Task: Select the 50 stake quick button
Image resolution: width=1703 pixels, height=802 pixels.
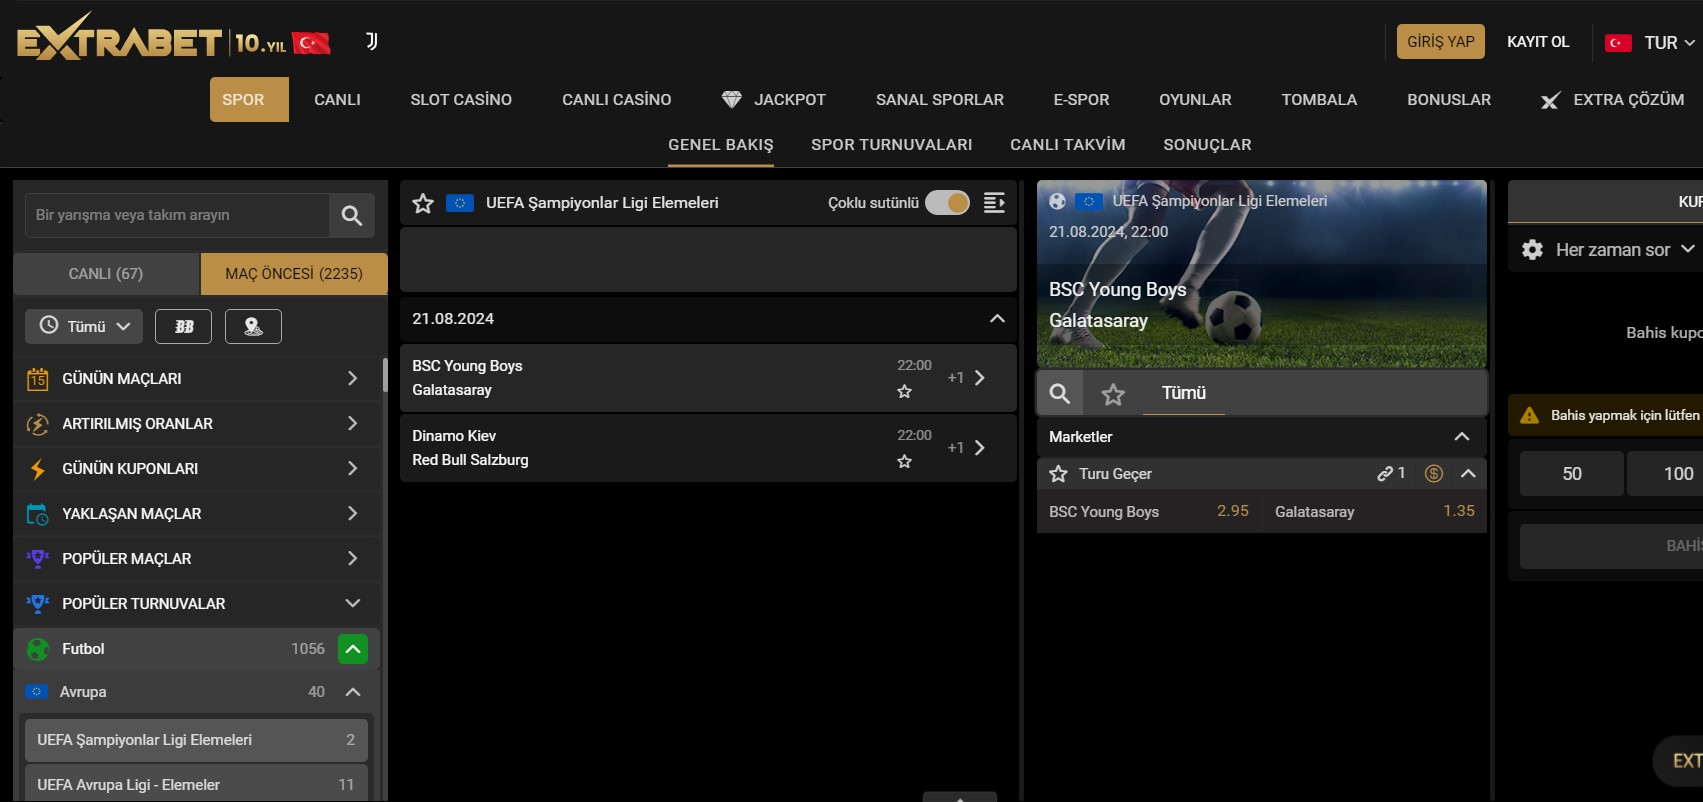Action: [1572, 474]
